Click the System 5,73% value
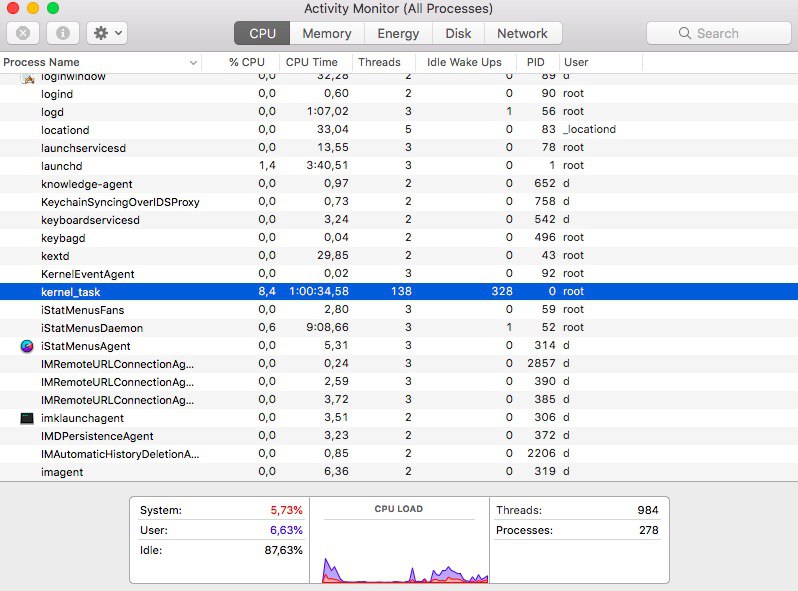This screenshot has width=798, height=591. point(286,510)
